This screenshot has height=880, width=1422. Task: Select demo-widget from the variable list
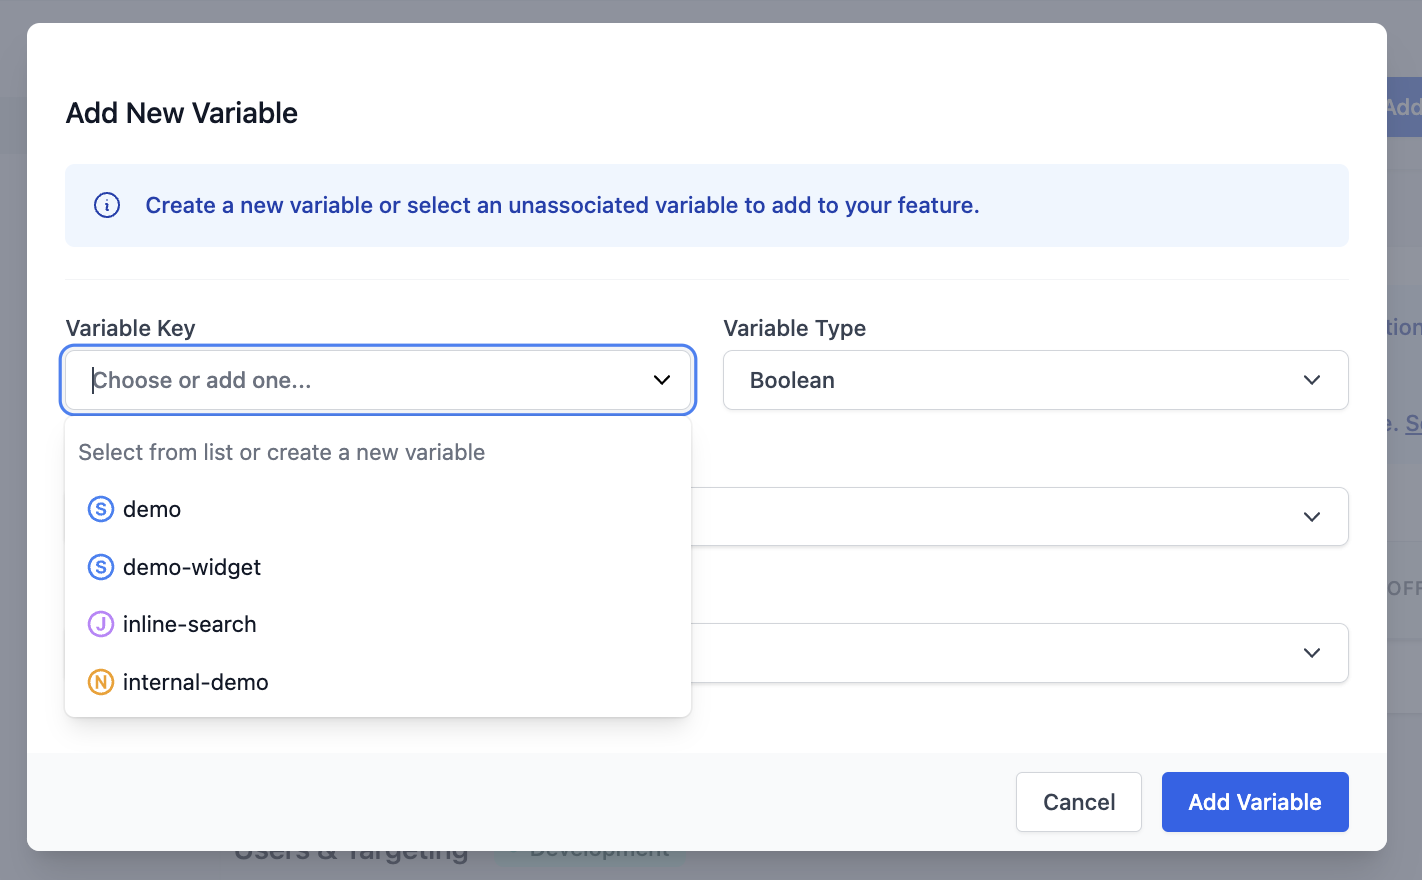coord(191,567)
